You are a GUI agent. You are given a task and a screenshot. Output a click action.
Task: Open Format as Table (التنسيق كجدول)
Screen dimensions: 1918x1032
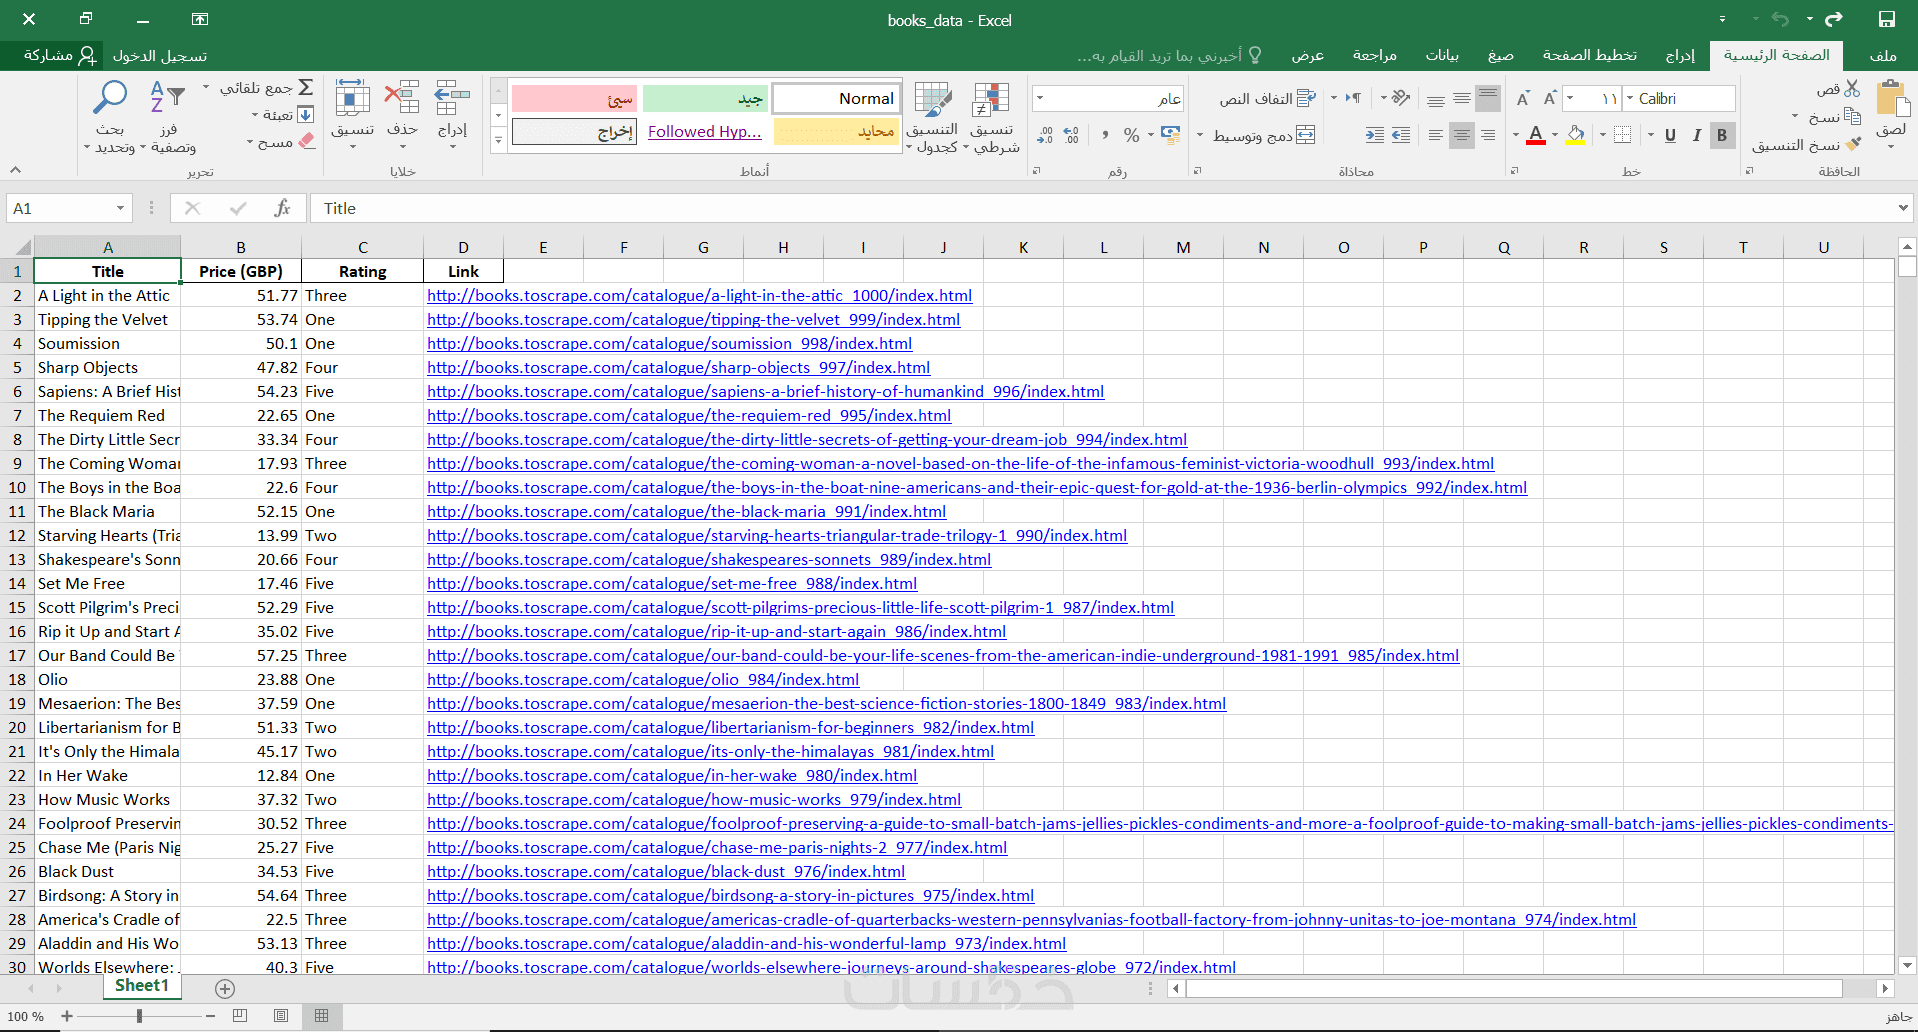point(932,118)
